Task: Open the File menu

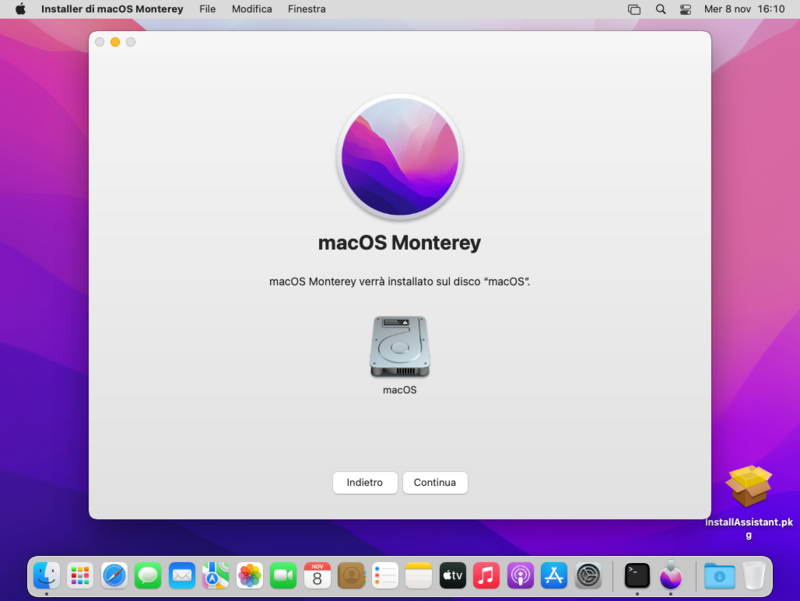Action: coord(207,9)
